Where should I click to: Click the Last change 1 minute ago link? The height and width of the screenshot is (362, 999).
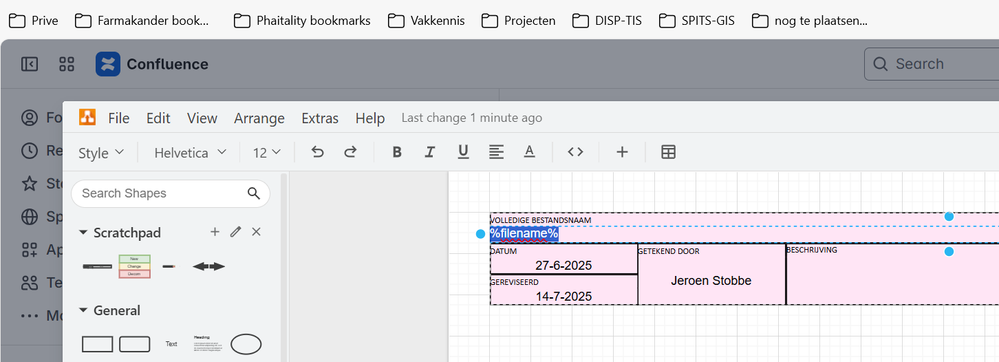coord(471,118)
